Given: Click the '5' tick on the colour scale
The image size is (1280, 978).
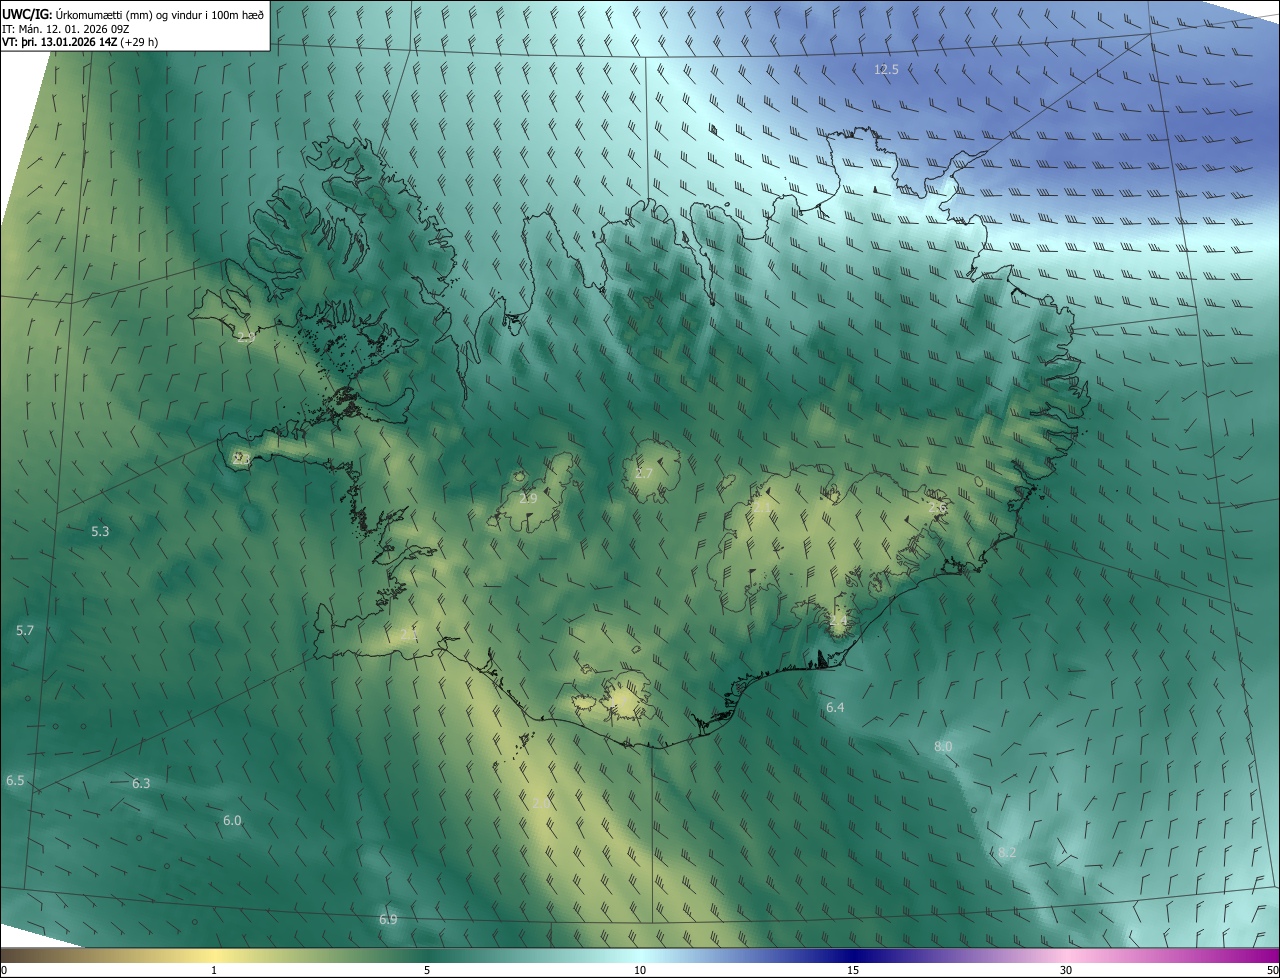Looking at the screenshot, I should 427,970.
